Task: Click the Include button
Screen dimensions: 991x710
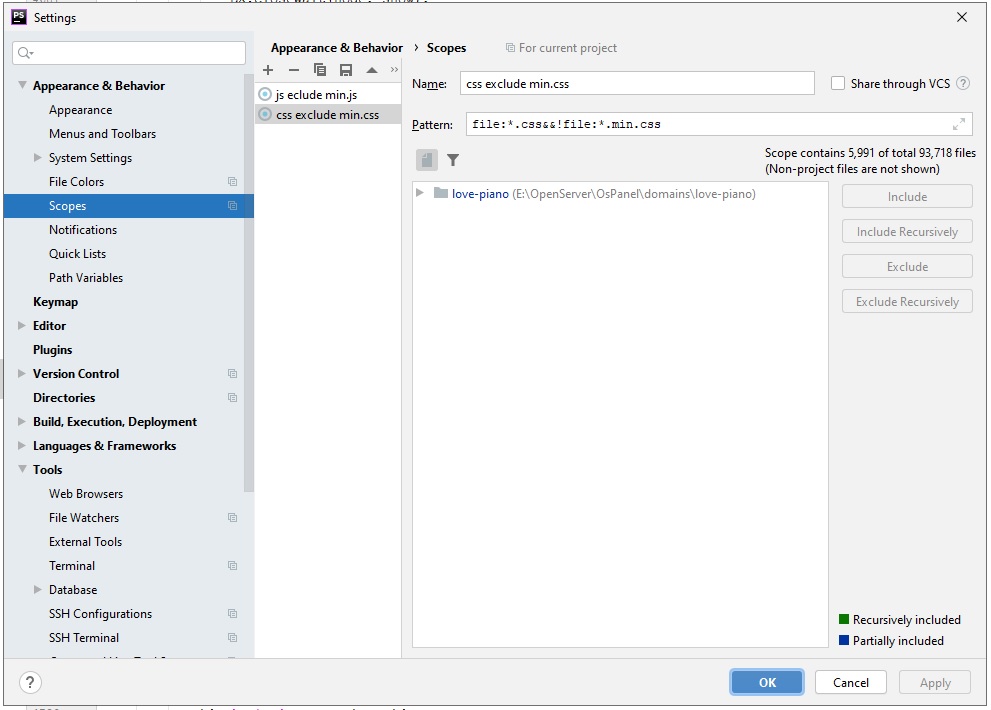Action: [907, 197]
